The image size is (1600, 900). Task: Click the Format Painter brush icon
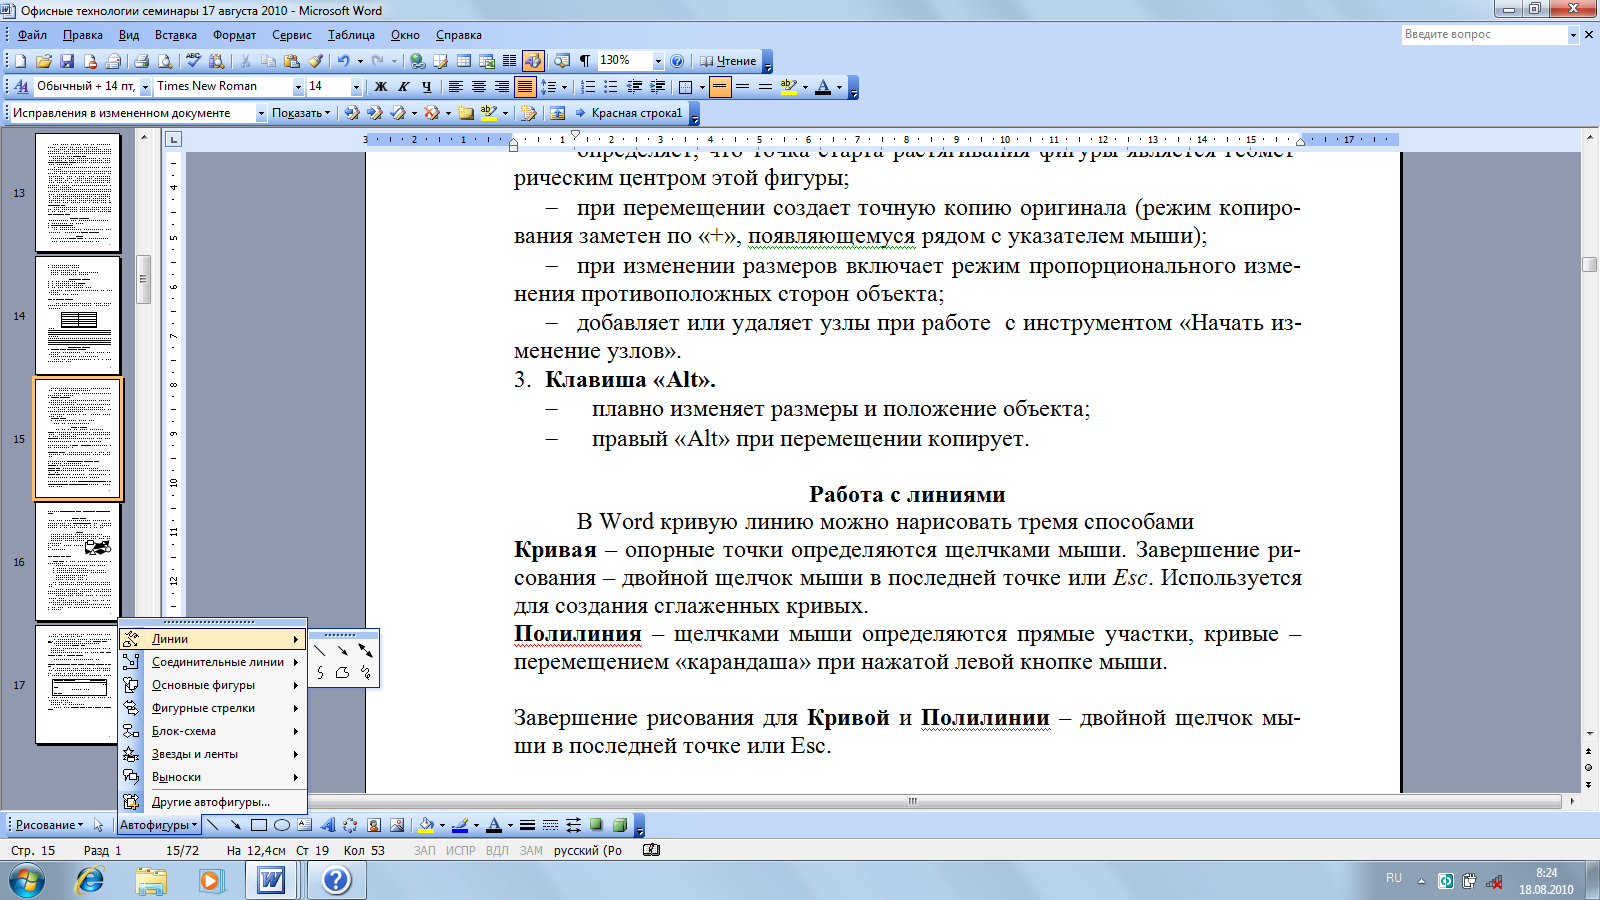pyautogui.click(x=315, y=61)
